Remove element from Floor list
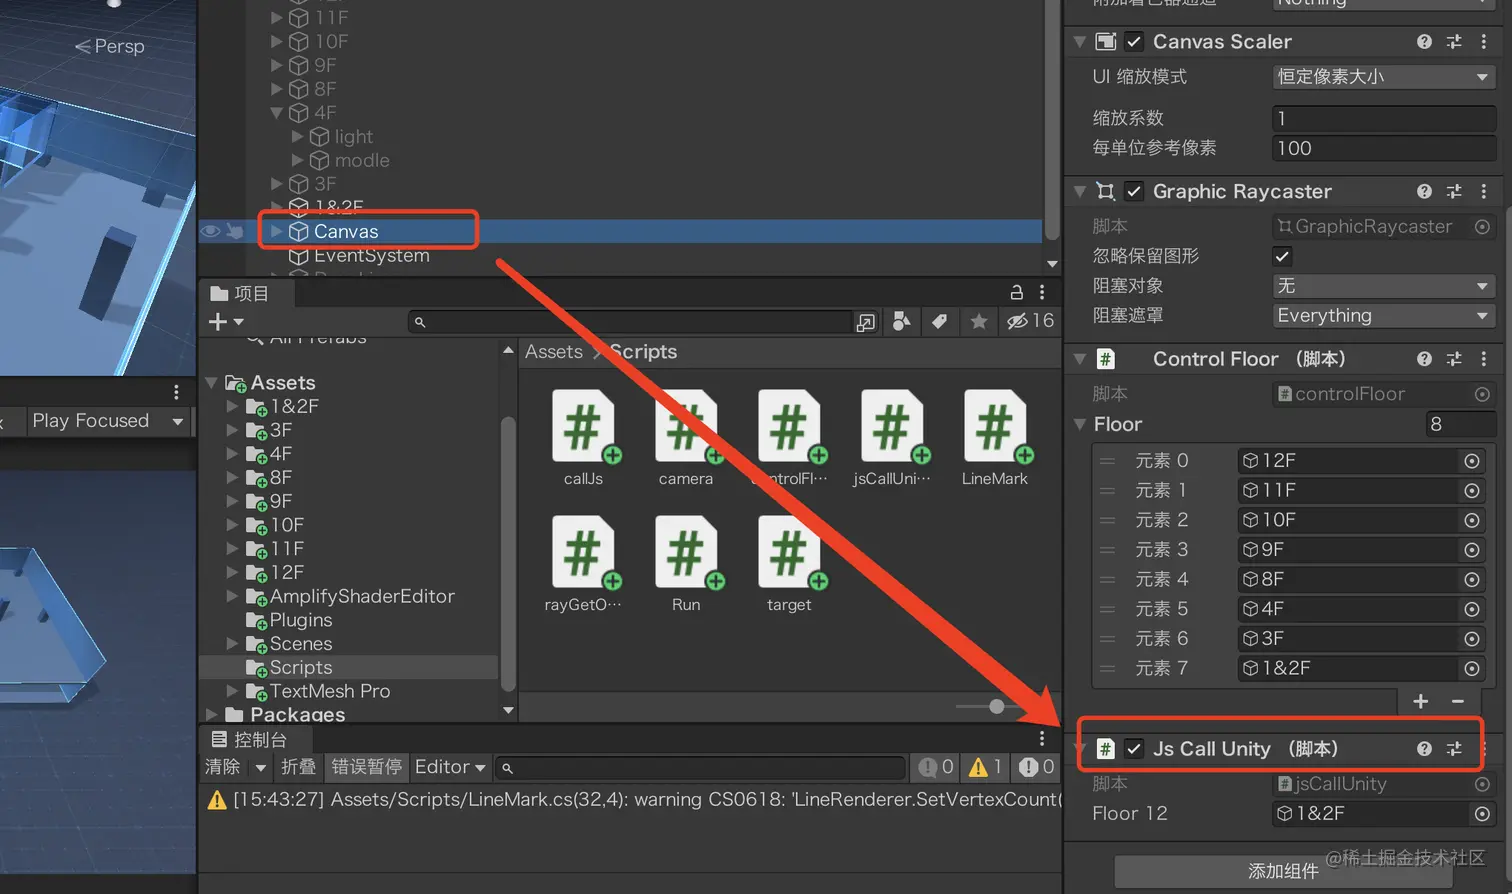1512x894 pixels. [x=1458, y=701]
